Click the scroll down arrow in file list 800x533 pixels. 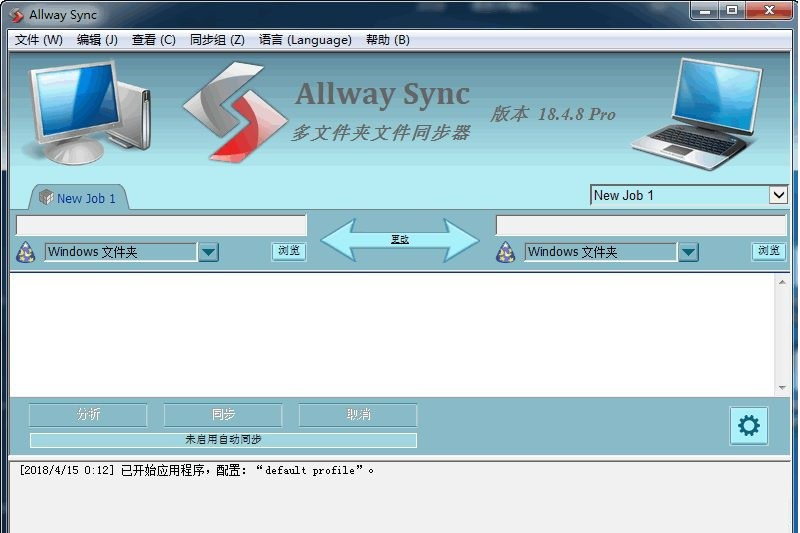(x=782, y=388)
